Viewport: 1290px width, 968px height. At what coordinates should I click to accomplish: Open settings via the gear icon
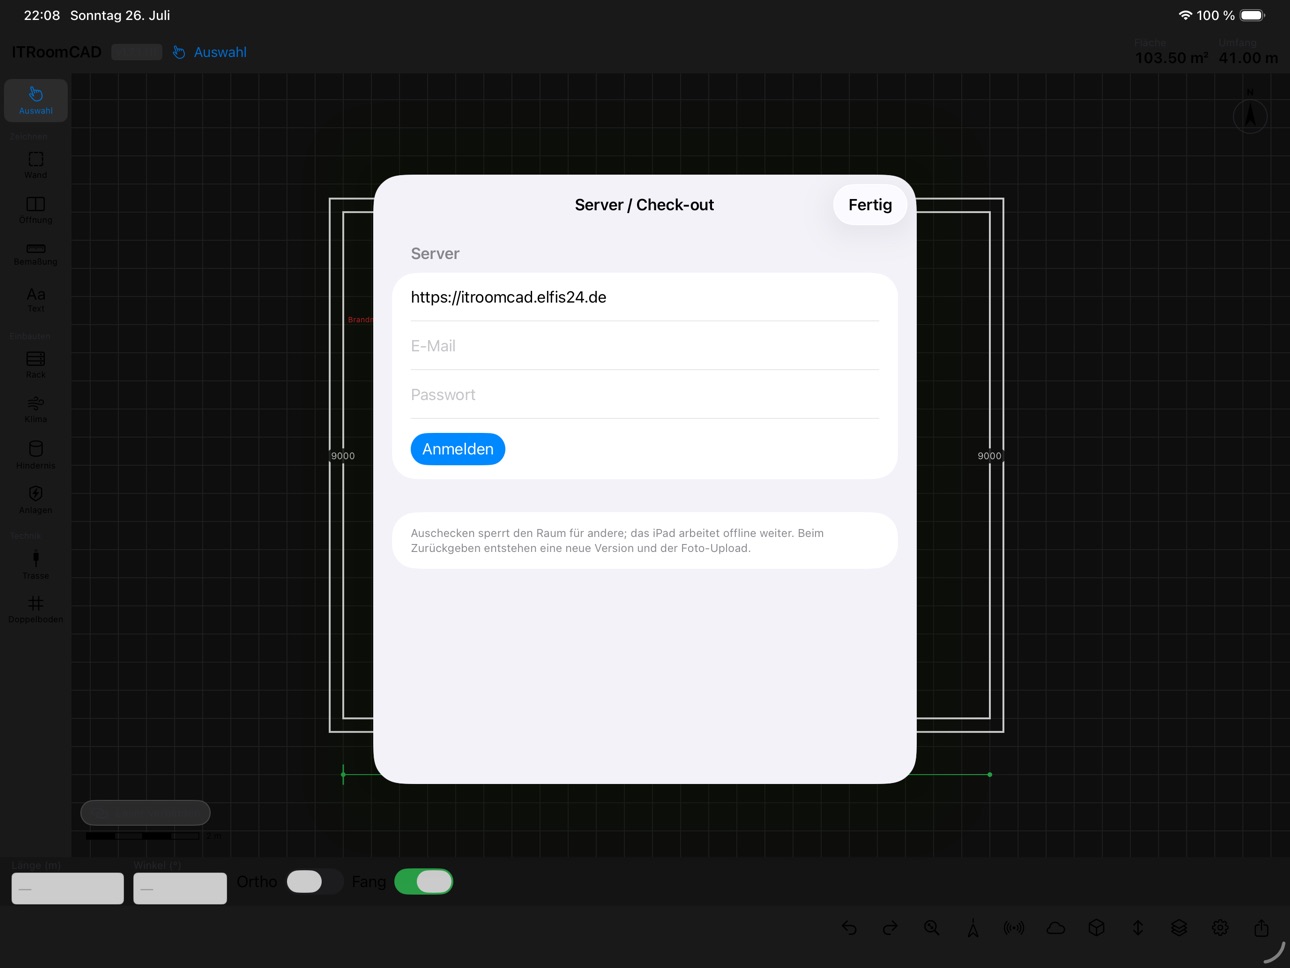point(1220,928)
